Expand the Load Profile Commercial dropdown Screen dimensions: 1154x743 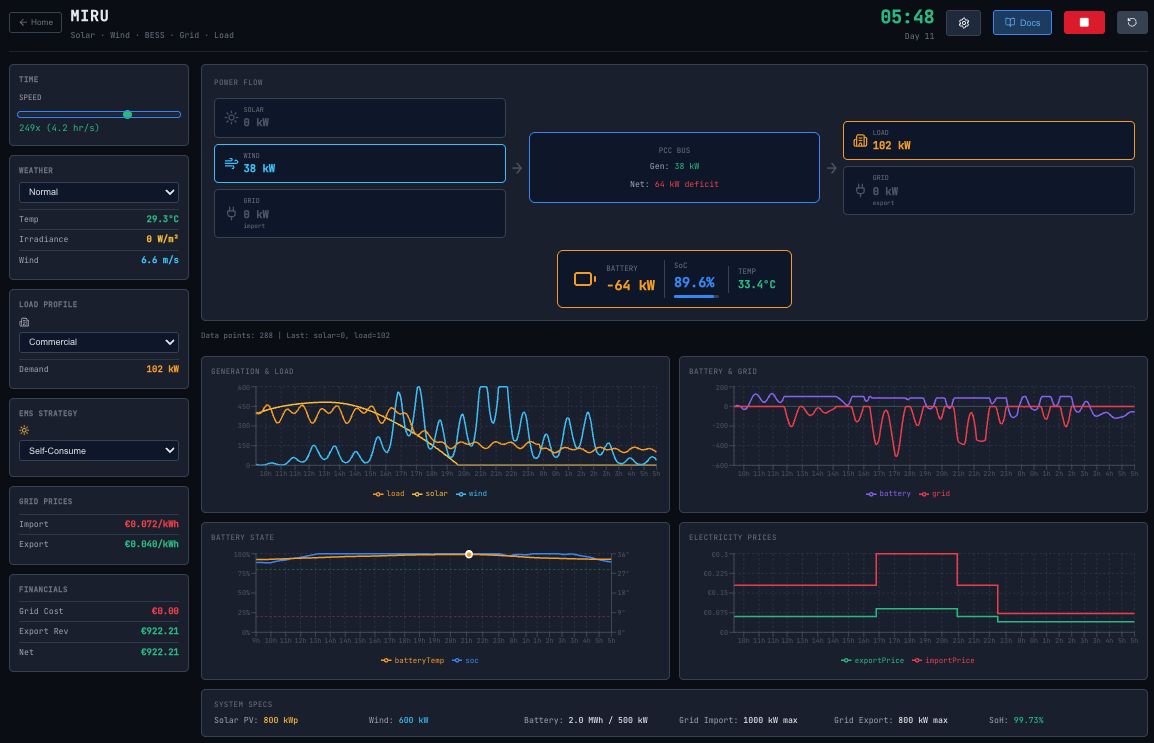[x=99, y=342]
